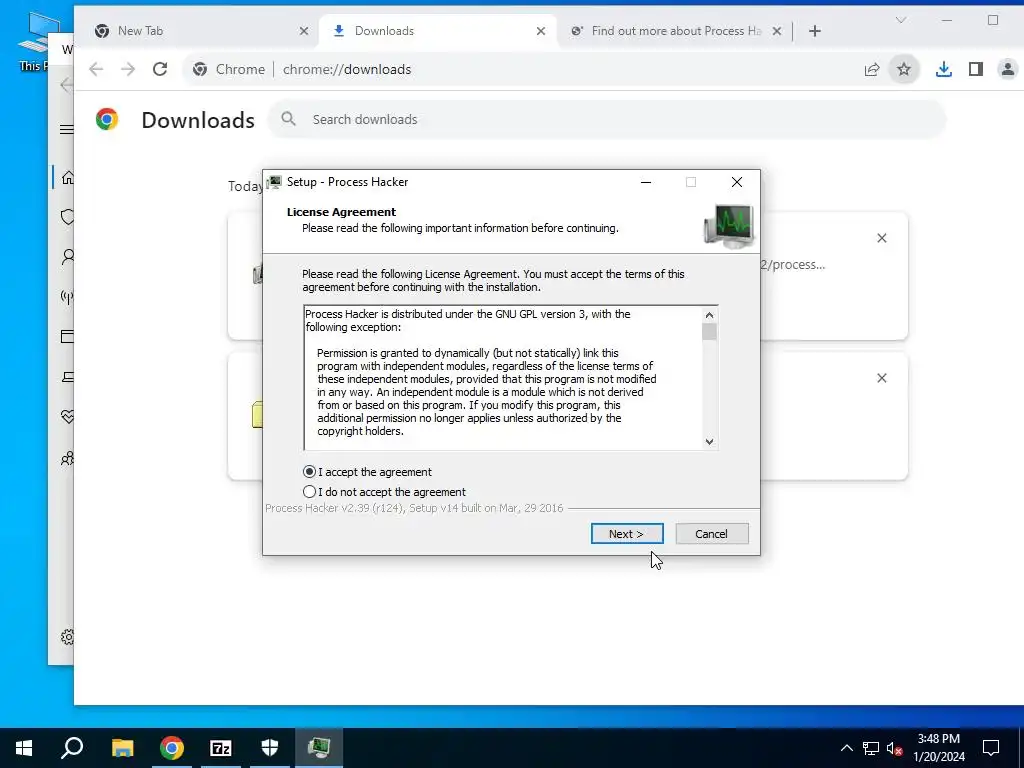This screenshot has height=768, width=1024.
Task: Open app and browser control icon in sidebar
Action: coord(67,336)
